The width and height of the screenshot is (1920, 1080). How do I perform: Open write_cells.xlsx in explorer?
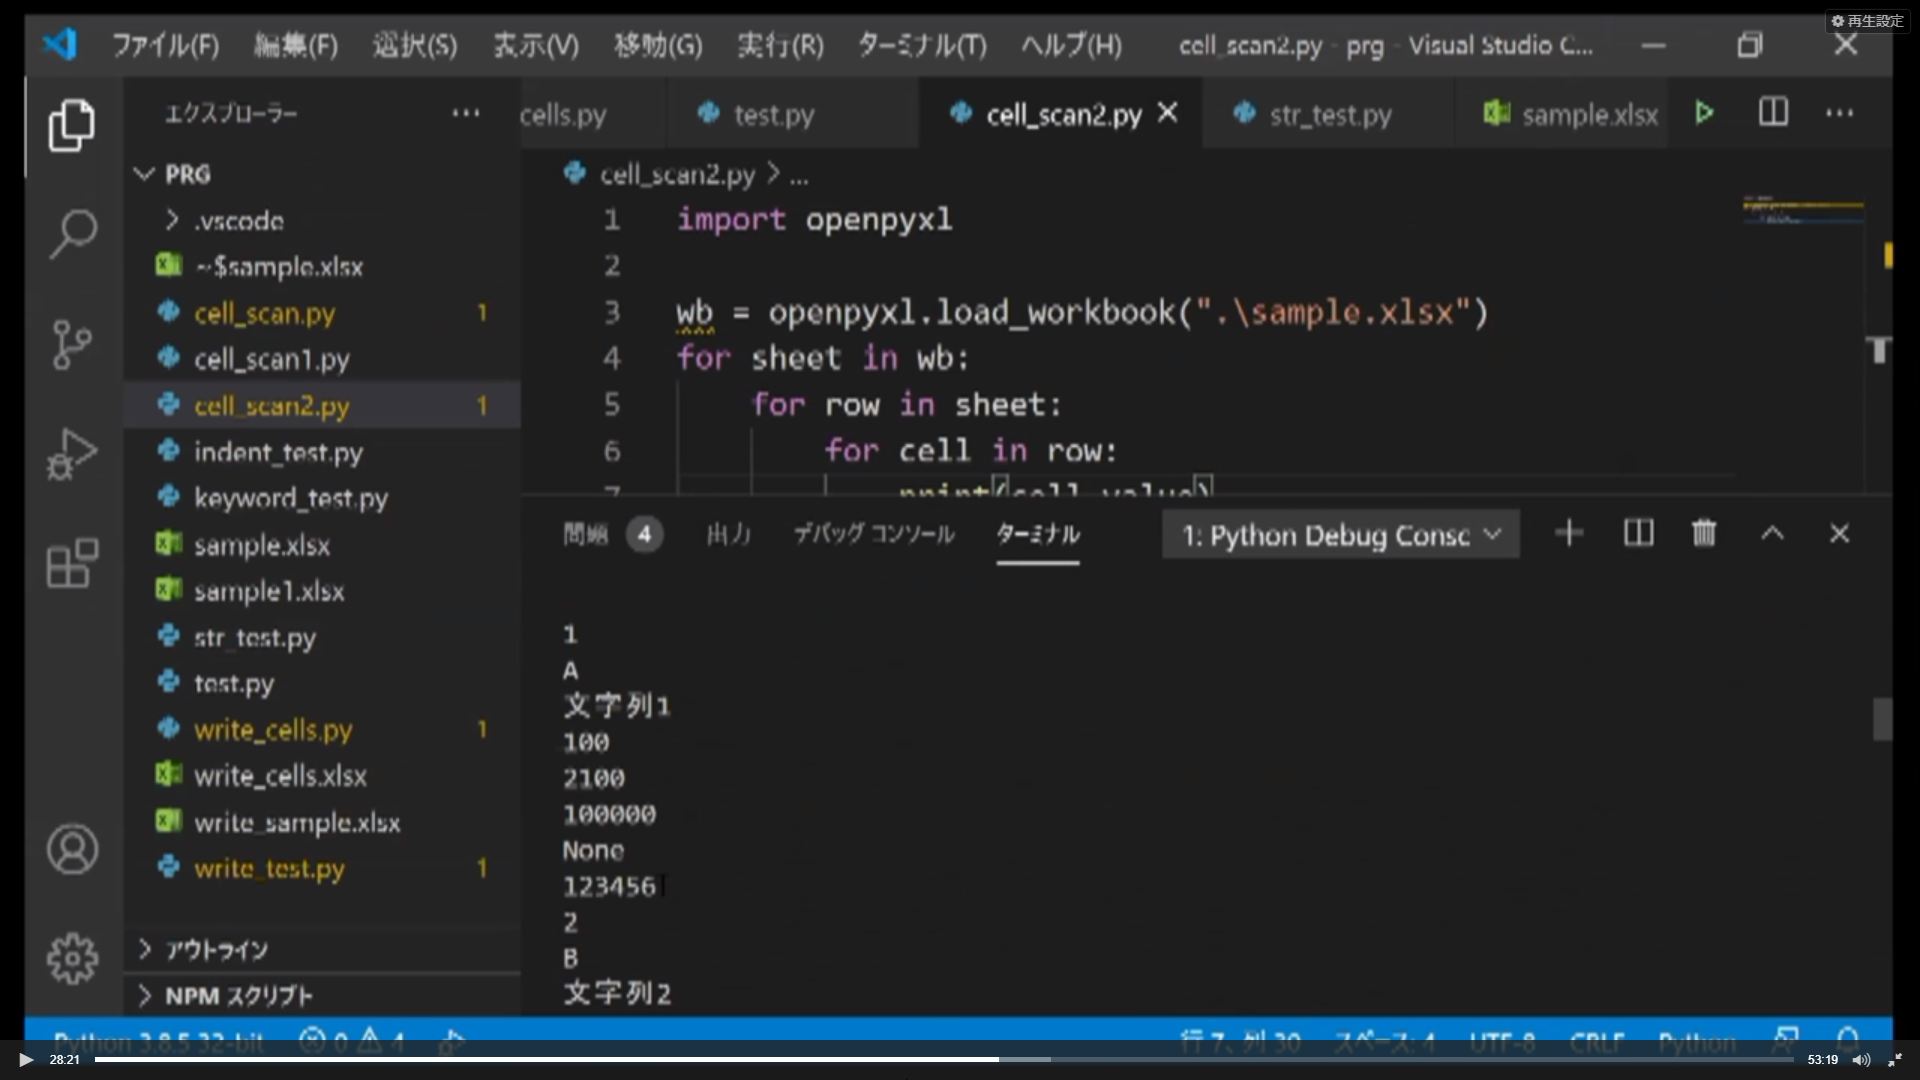click(x=322, y=776)
